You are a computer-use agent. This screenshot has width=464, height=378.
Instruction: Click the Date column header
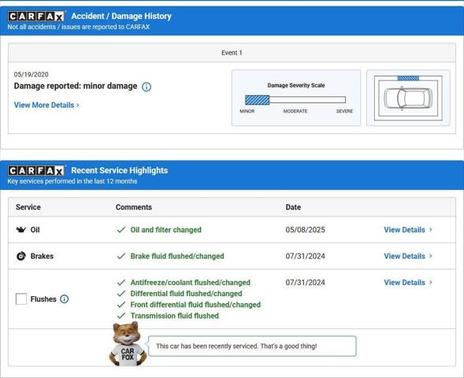pos(293,207)
